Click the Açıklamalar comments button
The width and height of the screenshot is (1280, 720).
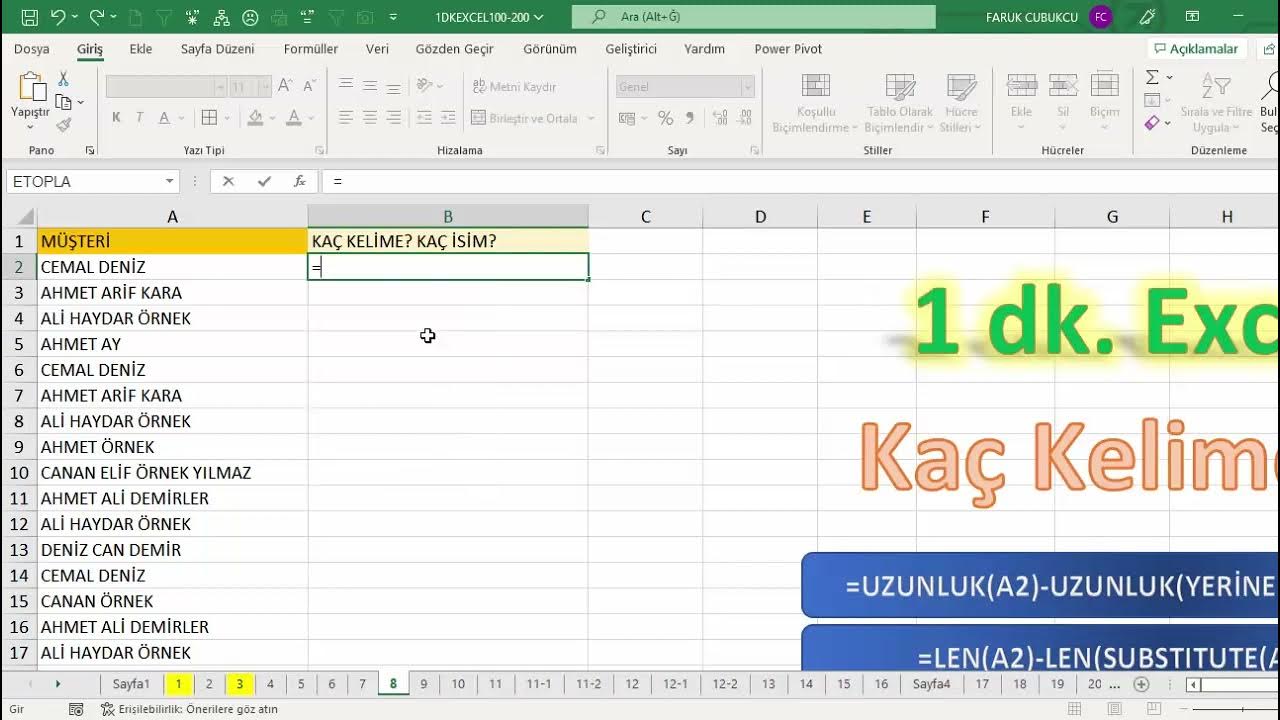point(1196,49)
